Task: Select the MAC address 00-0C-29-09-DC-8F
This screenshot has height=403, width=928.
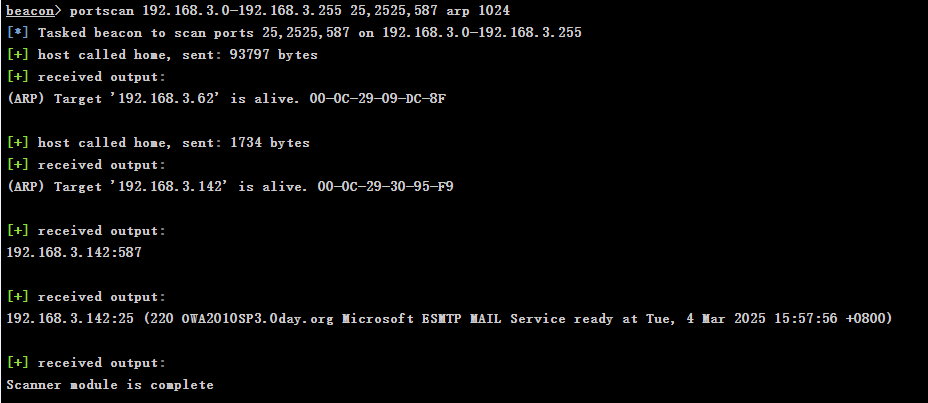Action: (x=378, y=99)
